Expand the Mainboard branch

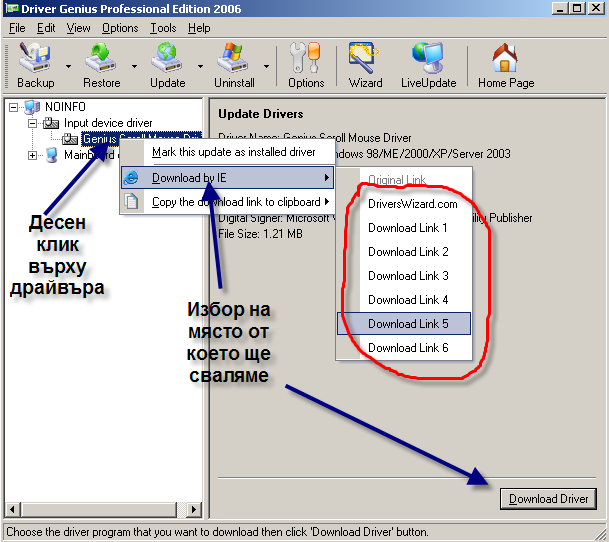pyautogui.click(x=33, y=155)
